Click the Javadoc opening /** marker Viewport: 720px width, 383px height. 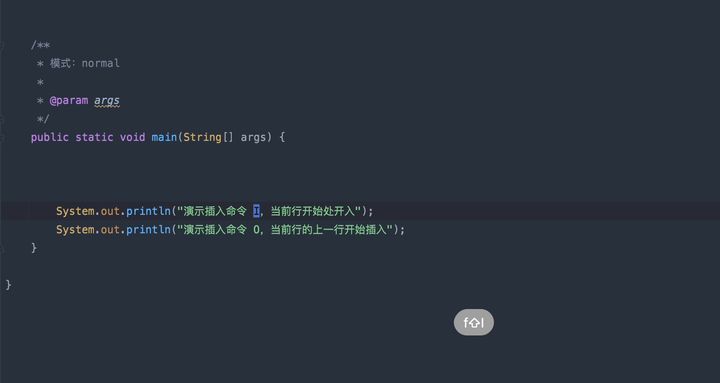(40, 45)
